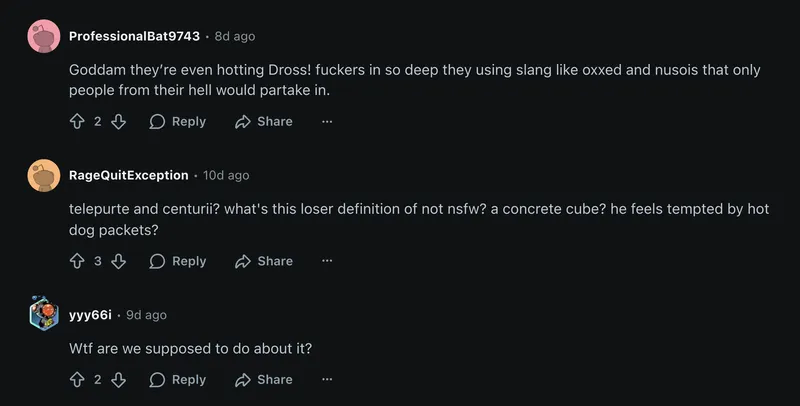Screen dimensions: 800x406
Task: Click RageQuitException's avatar image
Action: tap(44, 175)
